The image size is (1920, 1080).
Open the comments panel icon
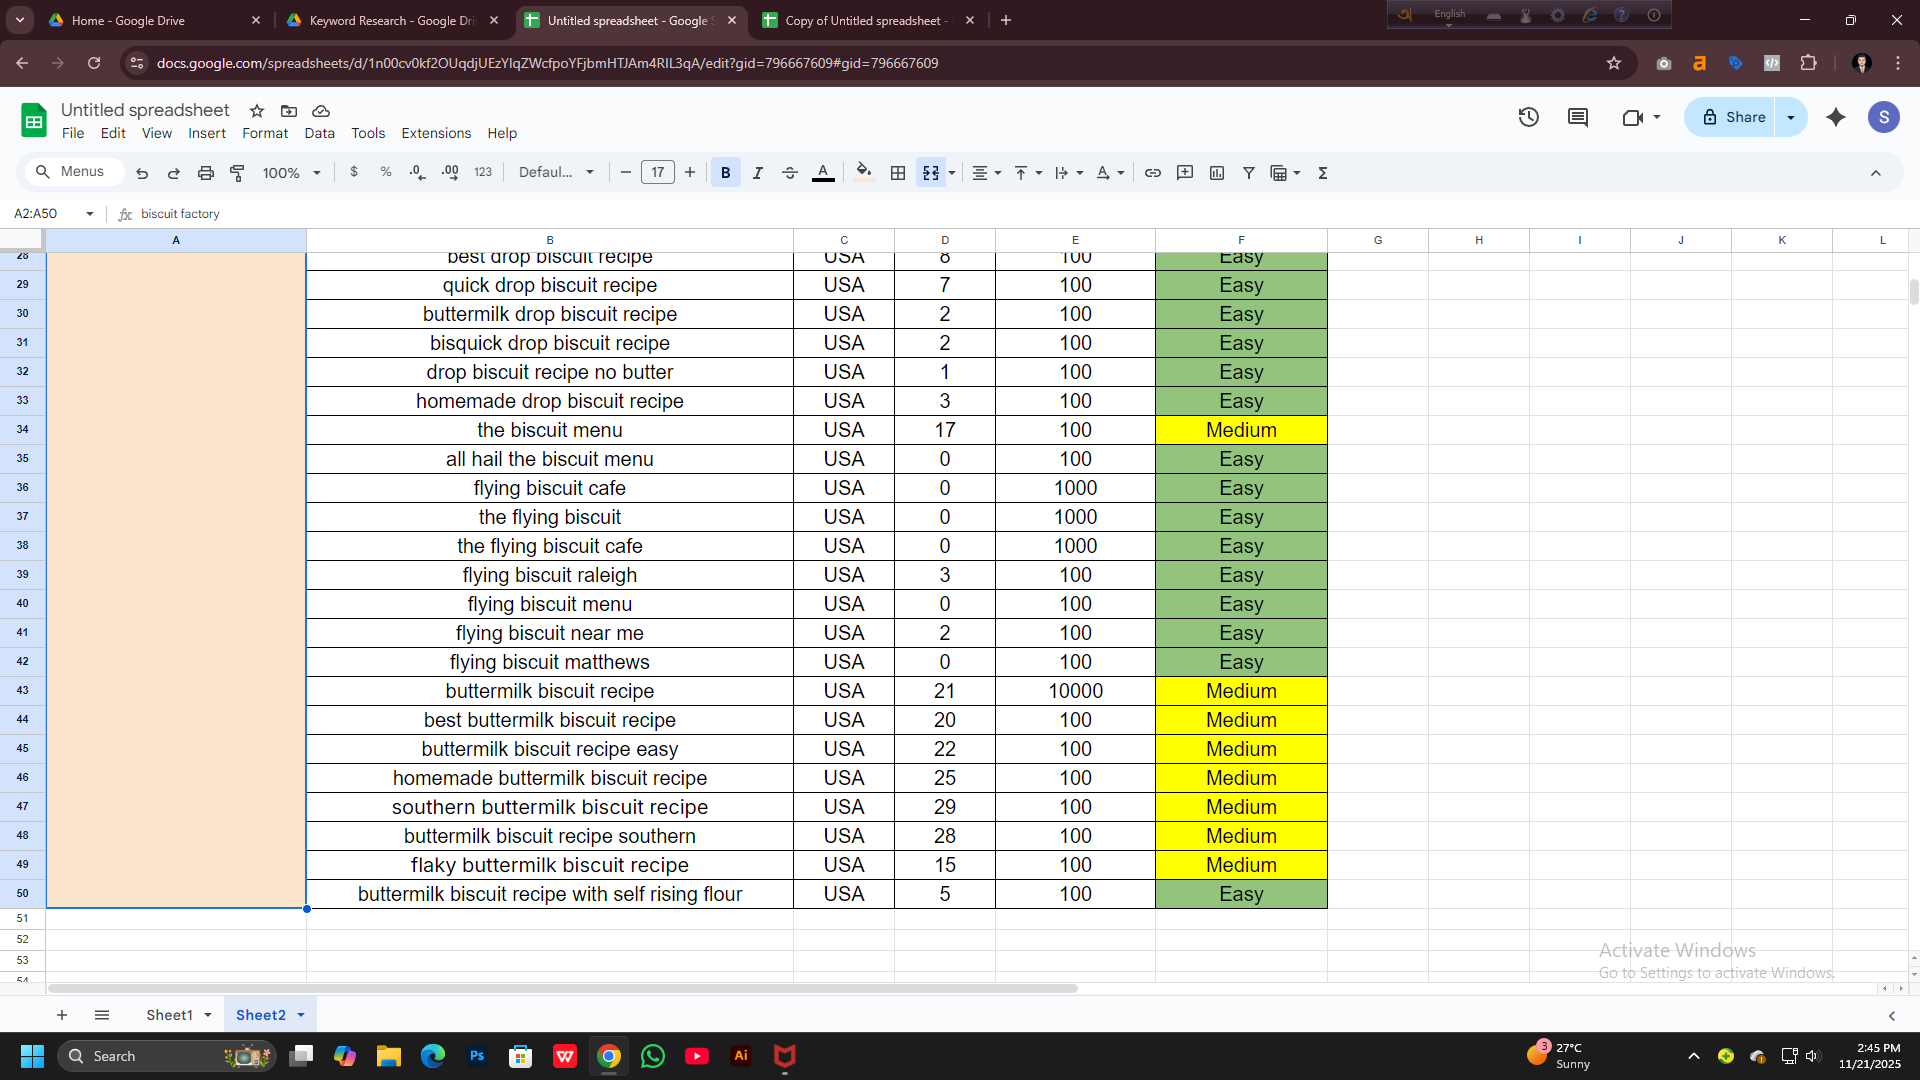point(1578,117)
